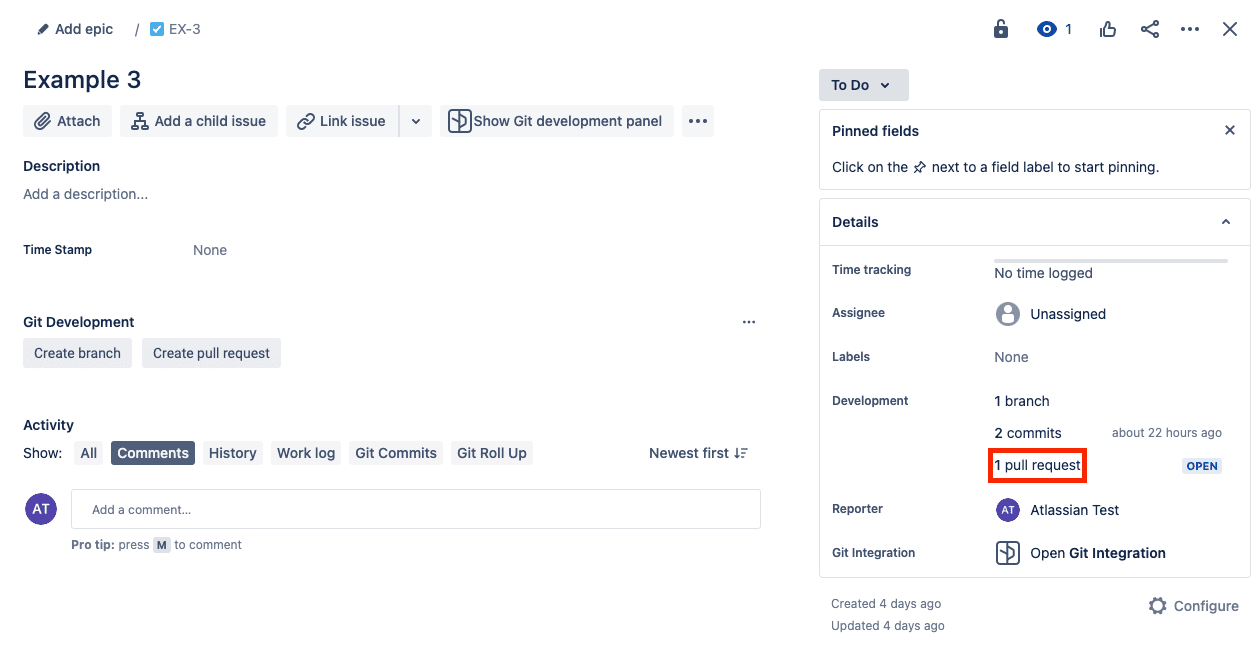This screenshot has height=655, width=1259.
Task: Vote with the thumbs up icon
Action: click(1107, 29)
